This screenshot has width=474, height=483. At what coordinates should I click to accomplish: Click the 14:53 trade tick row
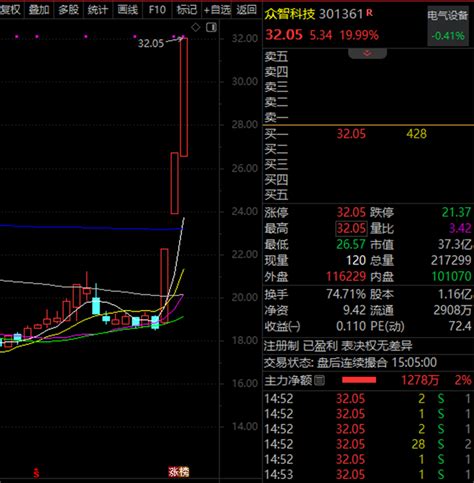368,474
